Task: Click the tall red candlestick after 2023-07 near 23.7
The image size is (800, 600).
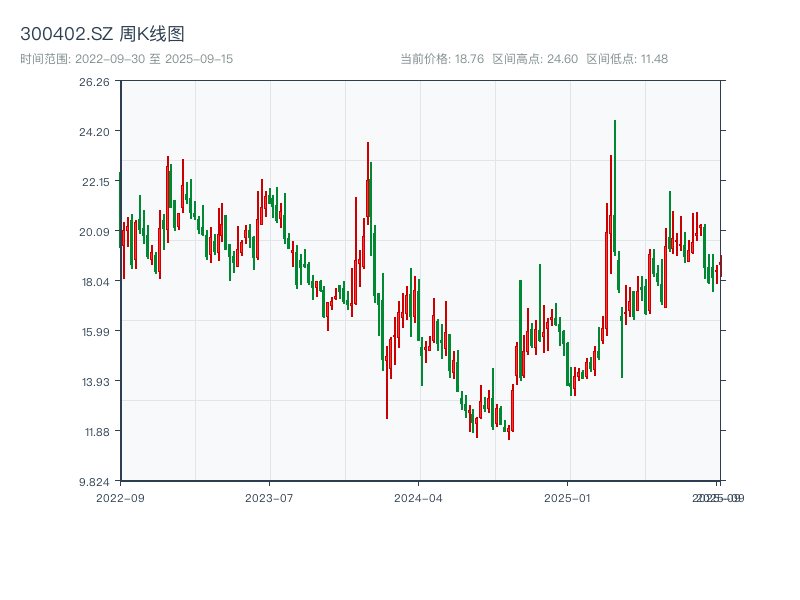Action: (367, 184)
